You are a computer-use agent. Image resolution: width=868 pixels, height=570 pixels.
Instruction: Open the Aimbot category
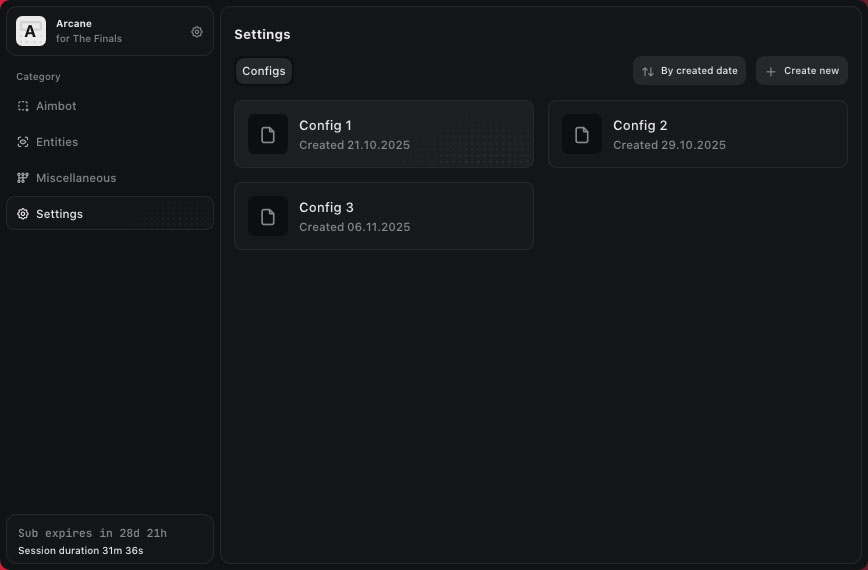pyautogui.click(x=56, y=106)
